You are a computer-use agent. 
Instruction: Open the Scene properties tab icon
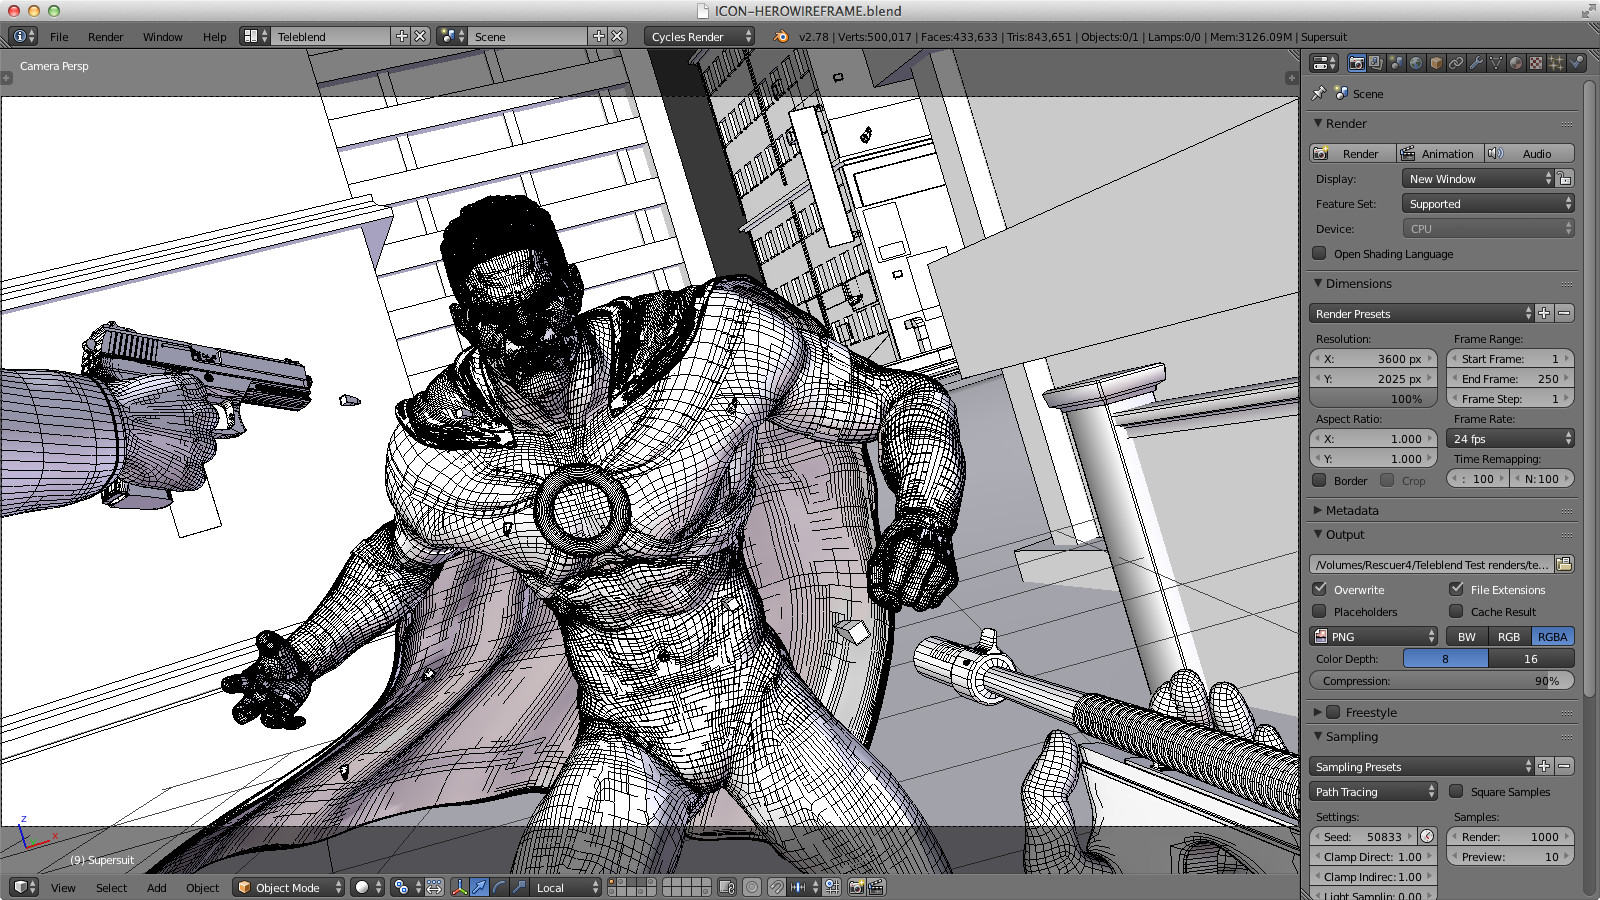point(1396,63)
